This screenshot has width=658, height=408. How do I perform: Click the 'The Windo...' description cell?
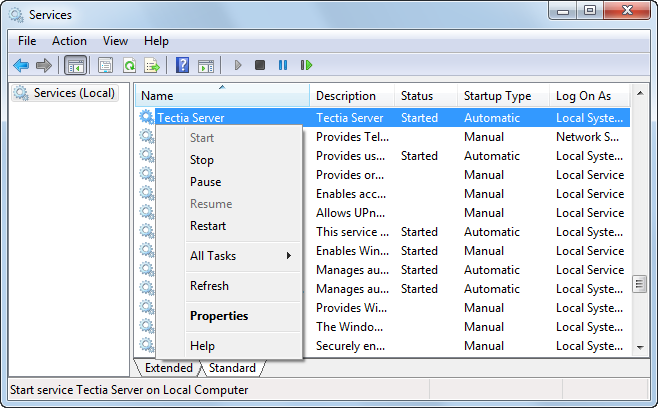(x=350, y=327)
